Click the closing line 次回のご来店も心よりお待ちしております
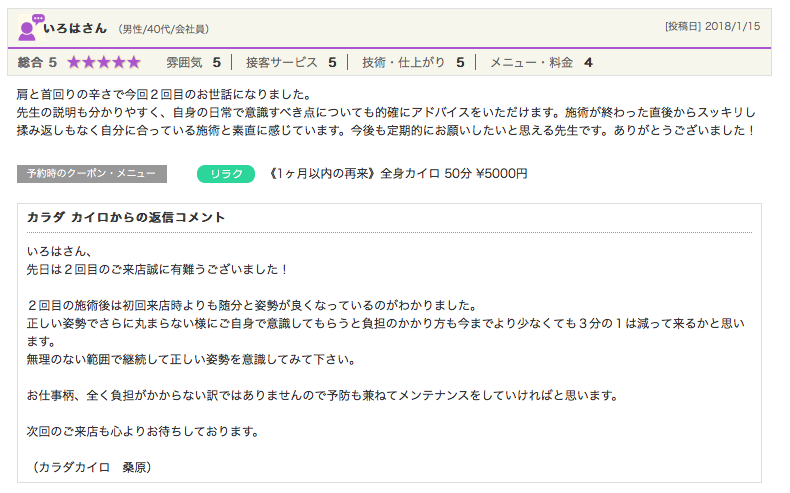790x493 pixels. coord(143,431)
